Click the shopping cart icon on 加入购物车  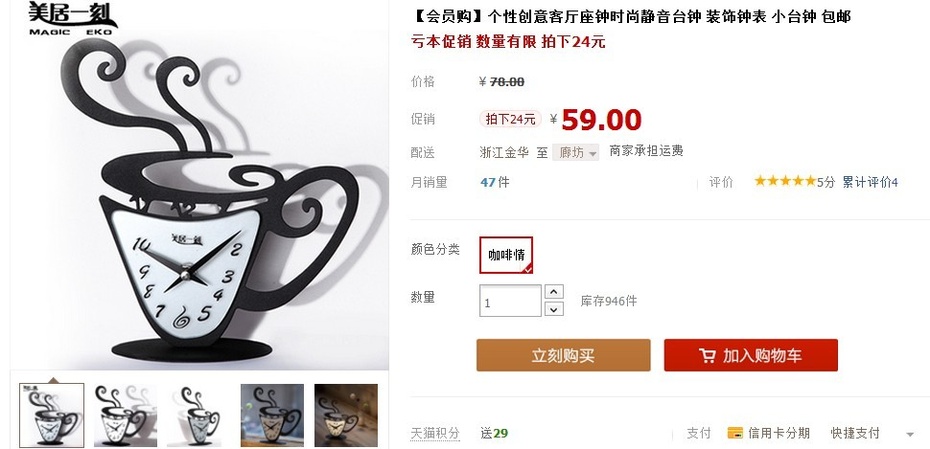tap(707, 355)
